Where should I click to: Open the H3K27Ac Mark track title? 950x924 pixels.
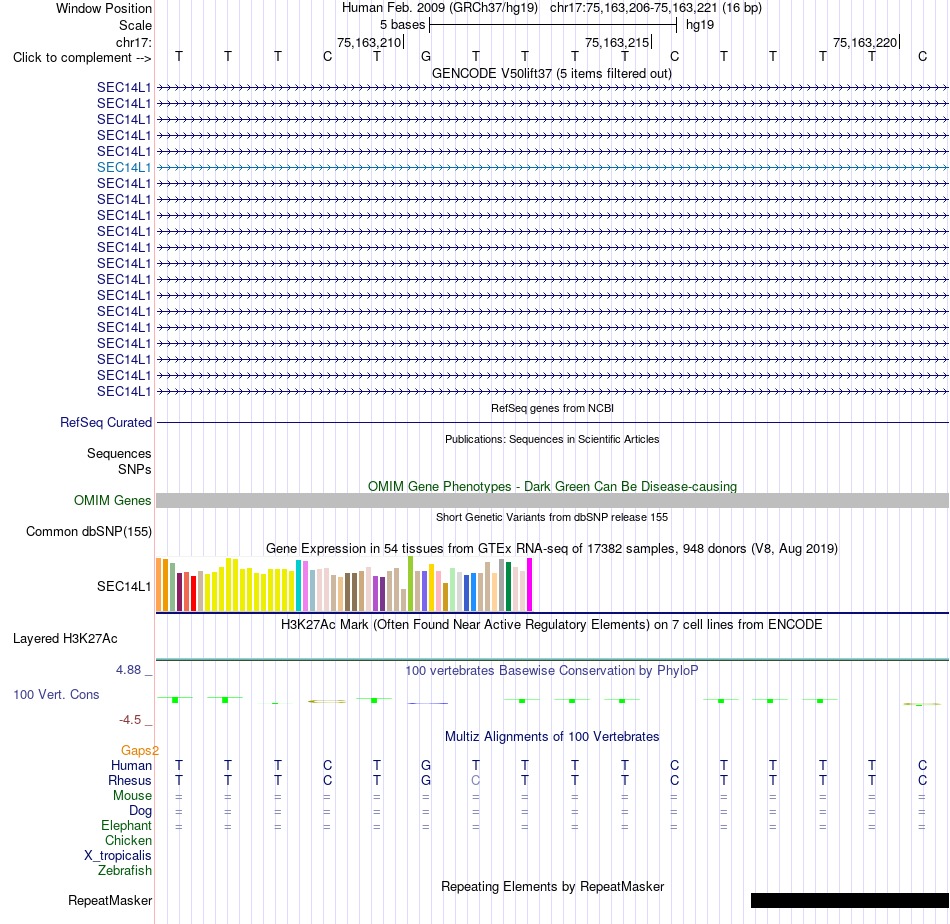point(552,625)
